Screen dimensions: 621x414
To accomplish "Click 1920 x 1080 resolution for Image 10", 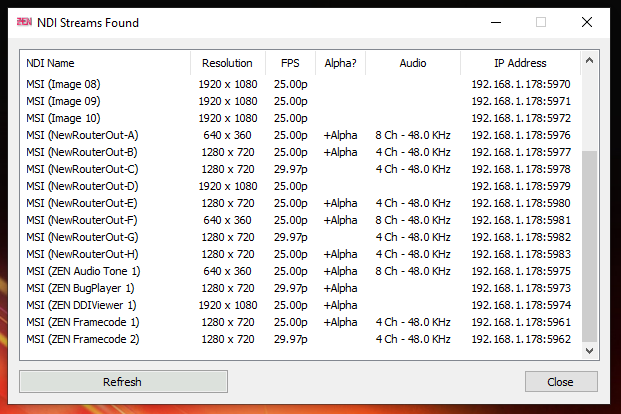I will tap(228, 118).
